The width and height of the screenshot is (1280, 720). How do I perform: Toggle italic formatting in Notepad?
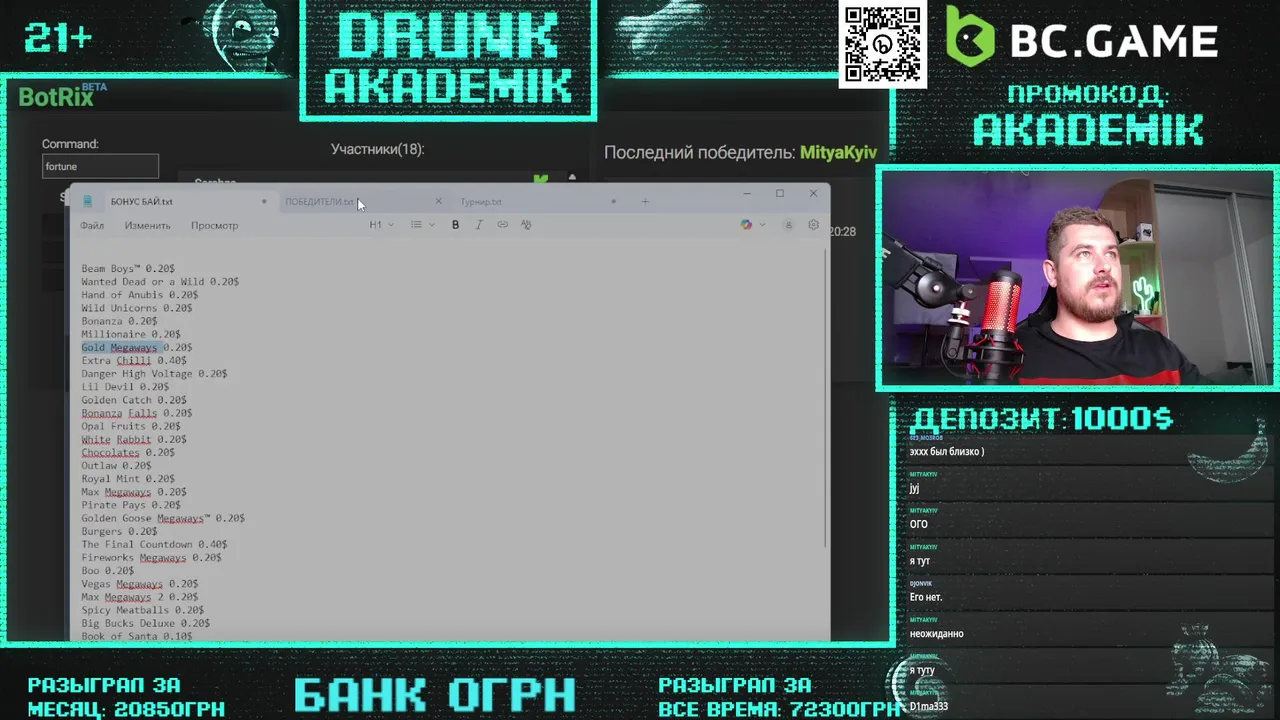click(x=479, y=225)
